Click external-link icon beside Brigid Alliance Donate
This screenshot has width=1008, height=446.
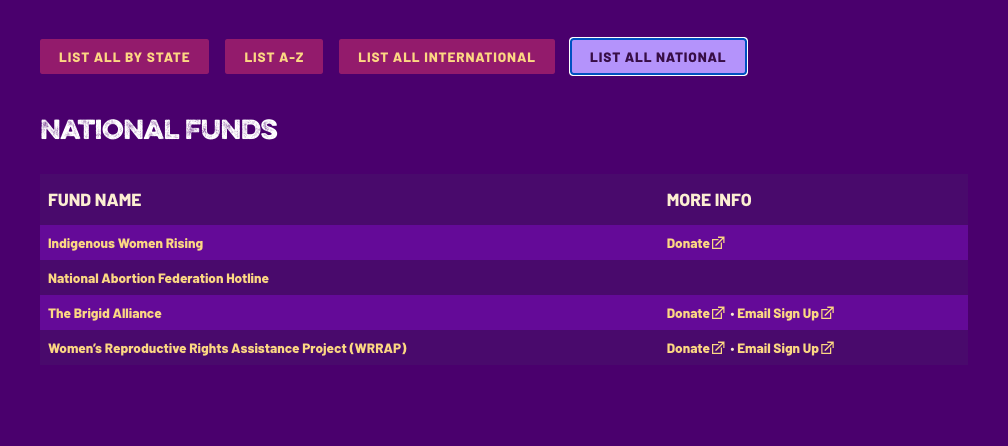[718, 313]
